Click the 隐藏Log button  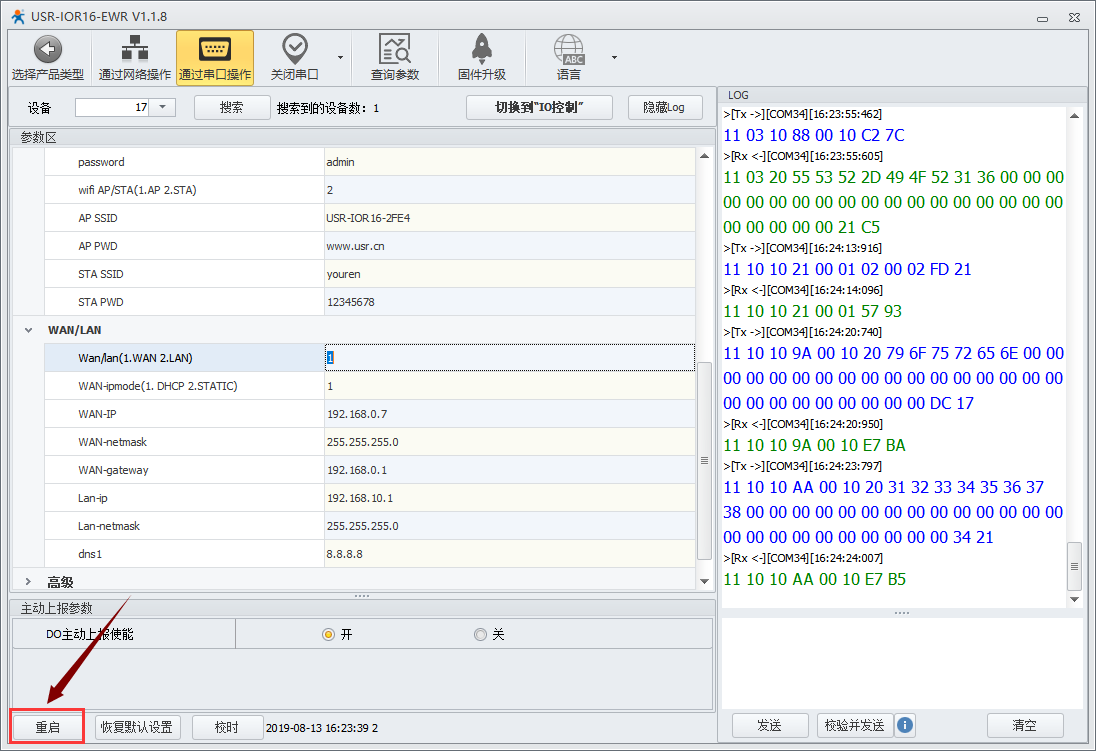[664, 108]
